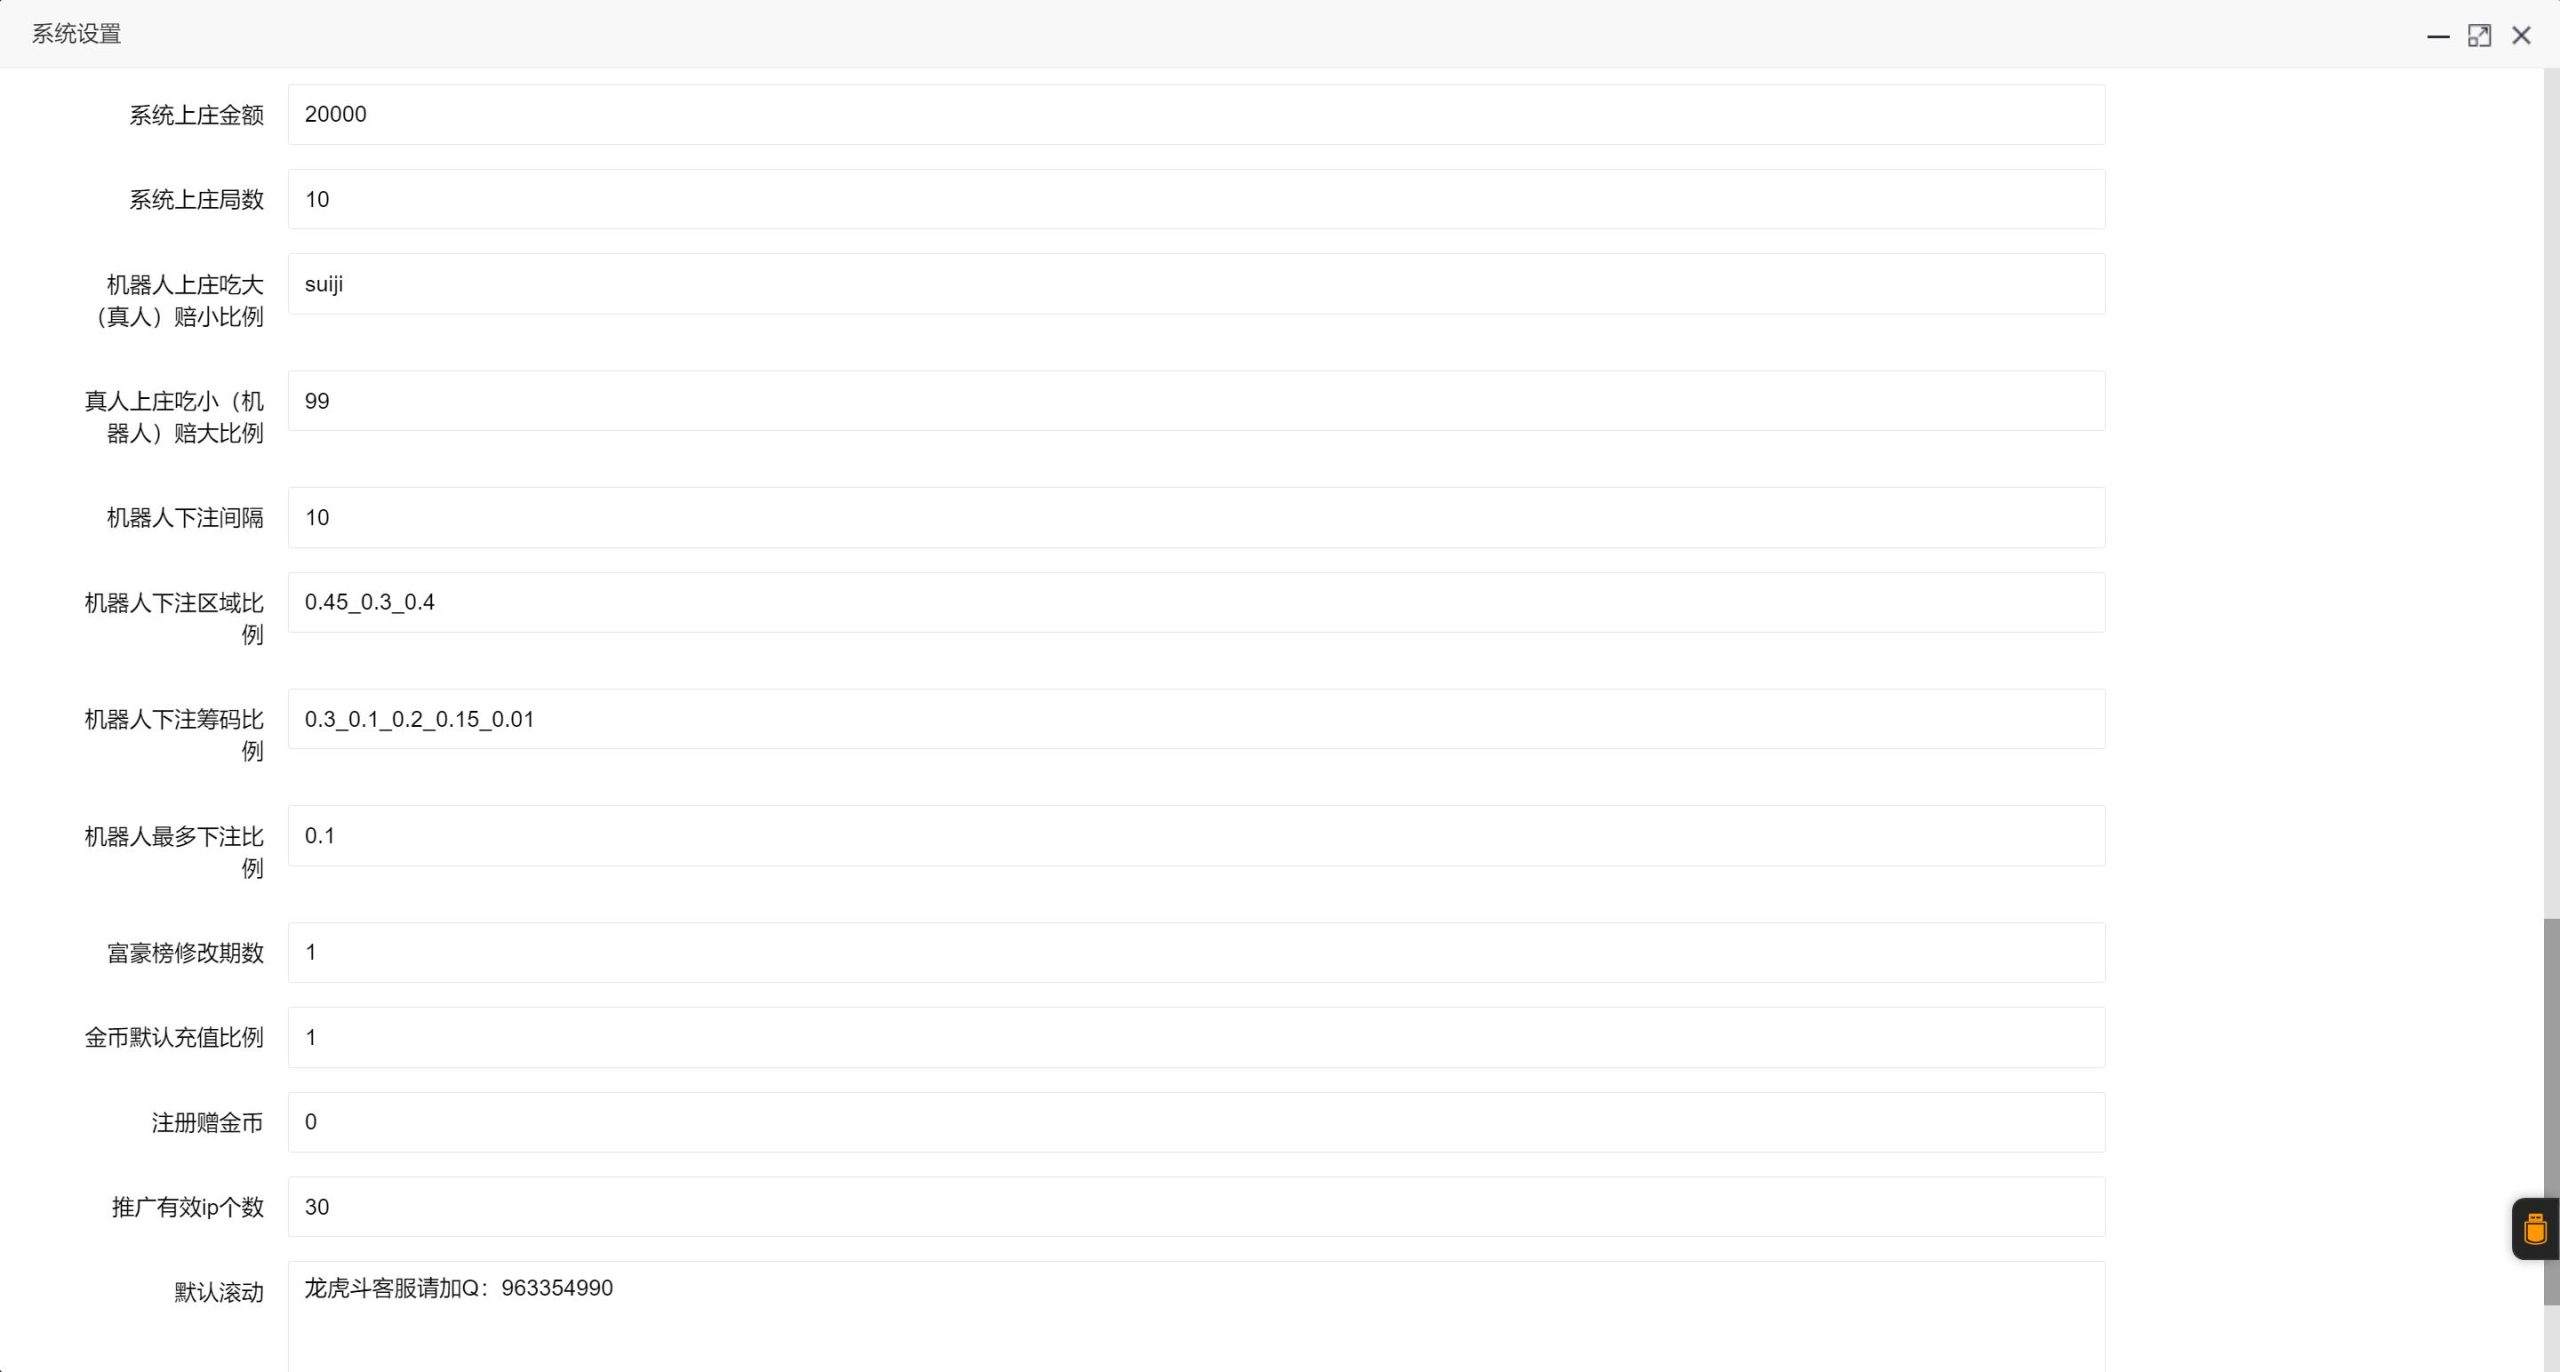Click the 金币默认充值比例 input
The height and width of the screenshot is (1372, 2560).
tap(1196, 1038)
